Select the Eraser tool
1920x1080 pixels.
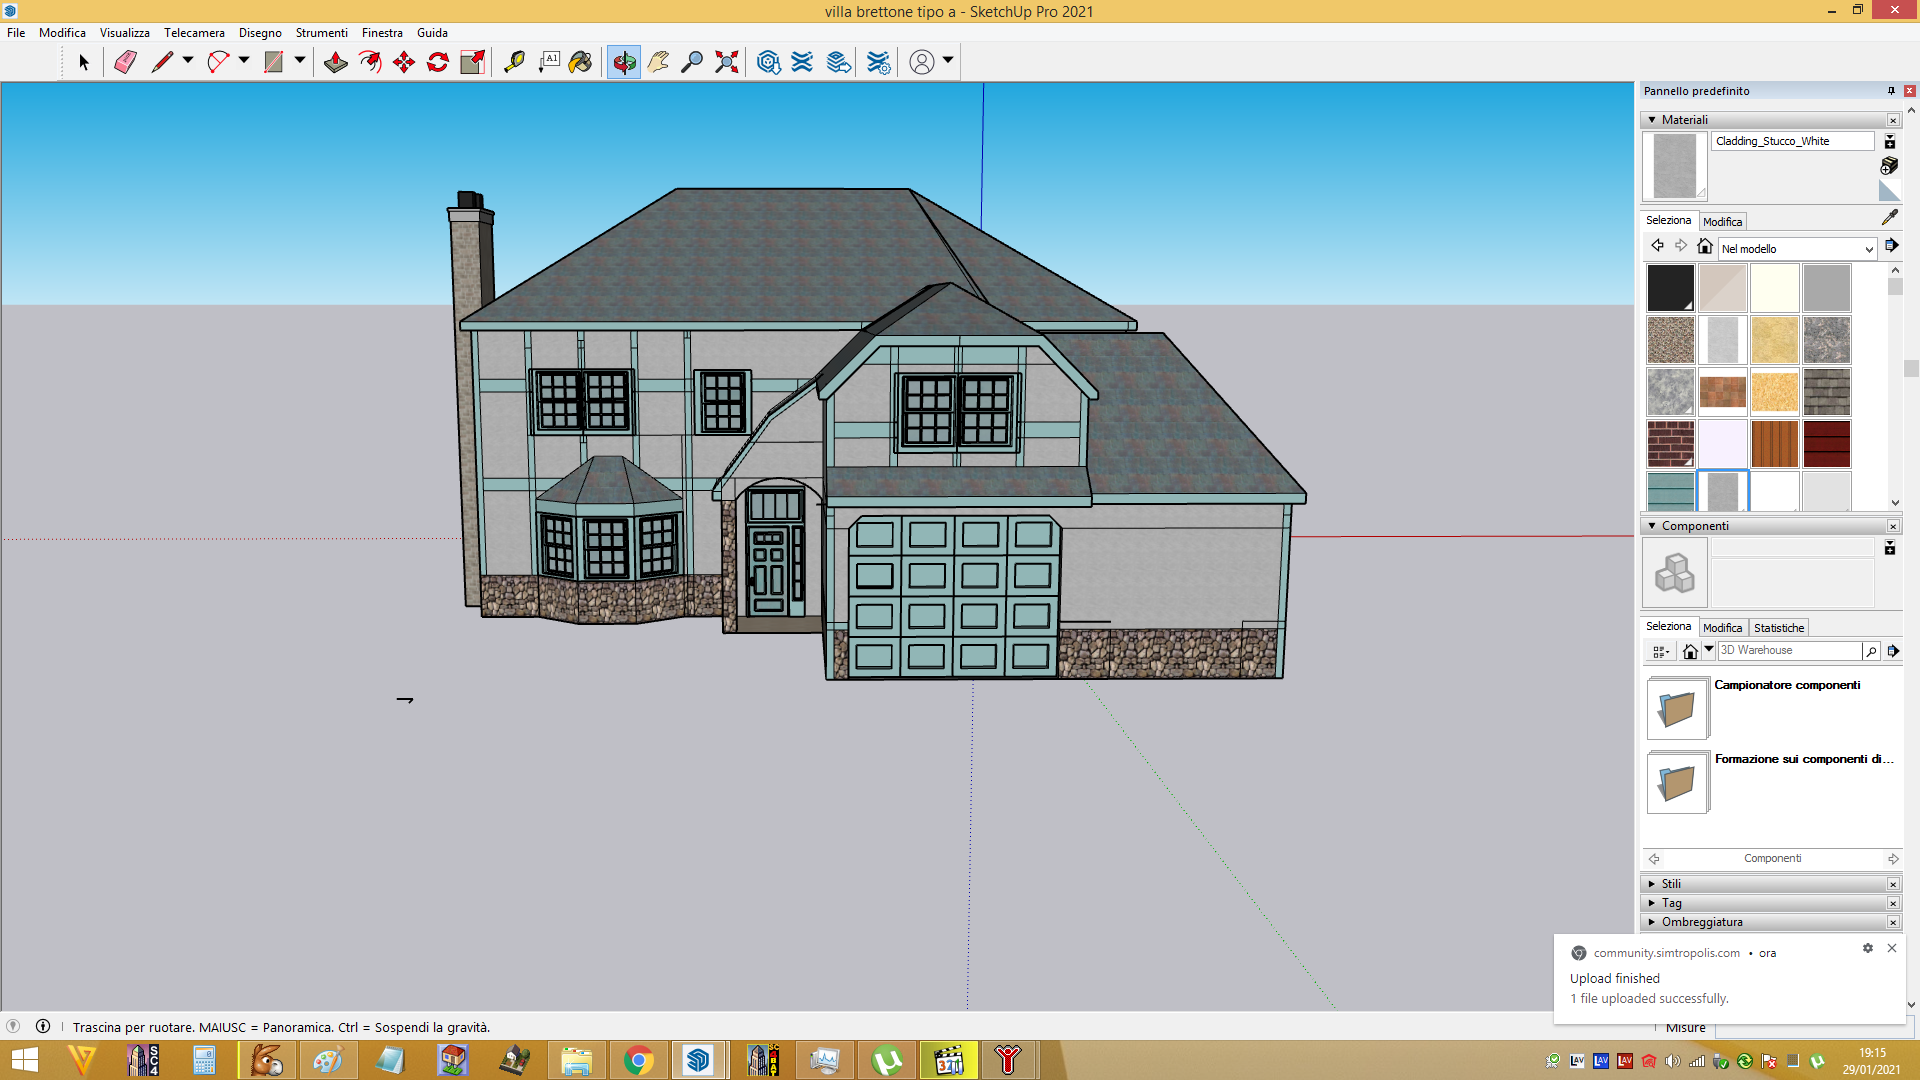pos(125,62)
